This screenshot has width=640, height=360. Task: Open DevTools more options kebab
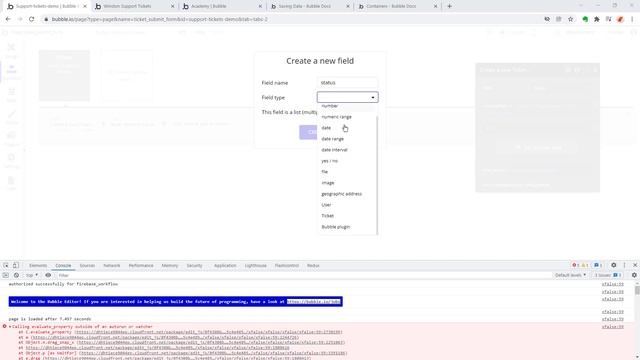[624, 265]
